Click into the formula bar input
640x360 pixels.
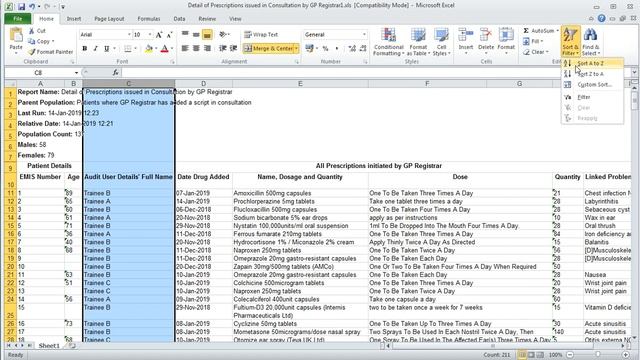[376, 73]
